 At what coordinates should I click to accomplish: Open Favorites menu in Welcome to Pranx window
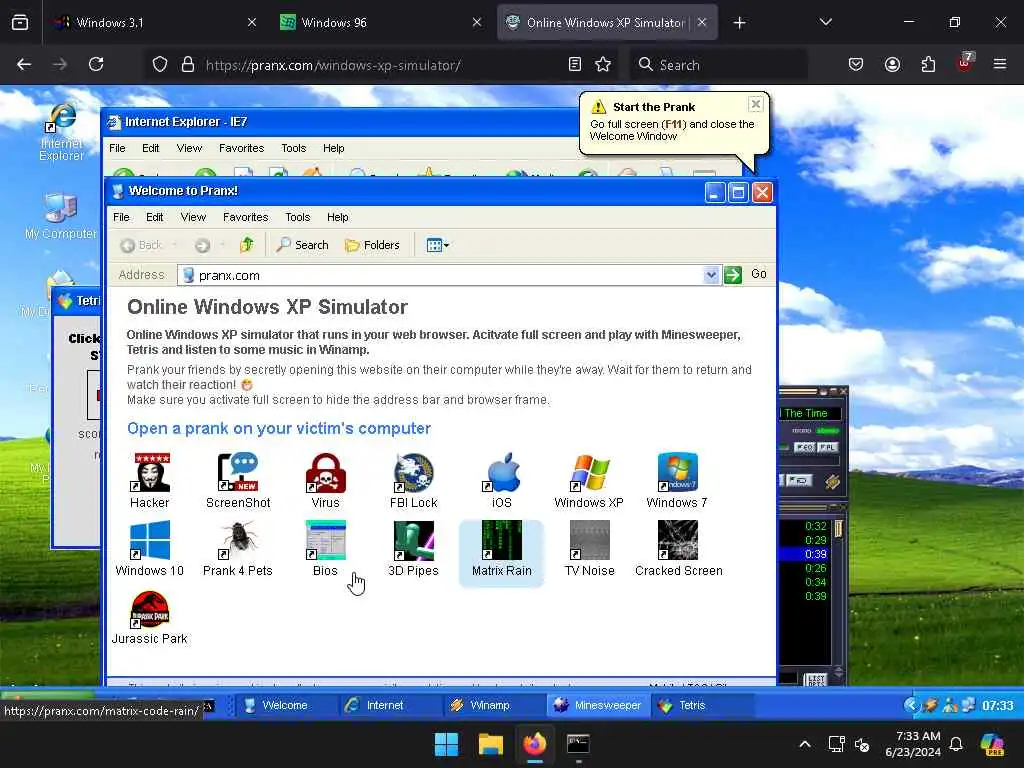coord(246,217)
